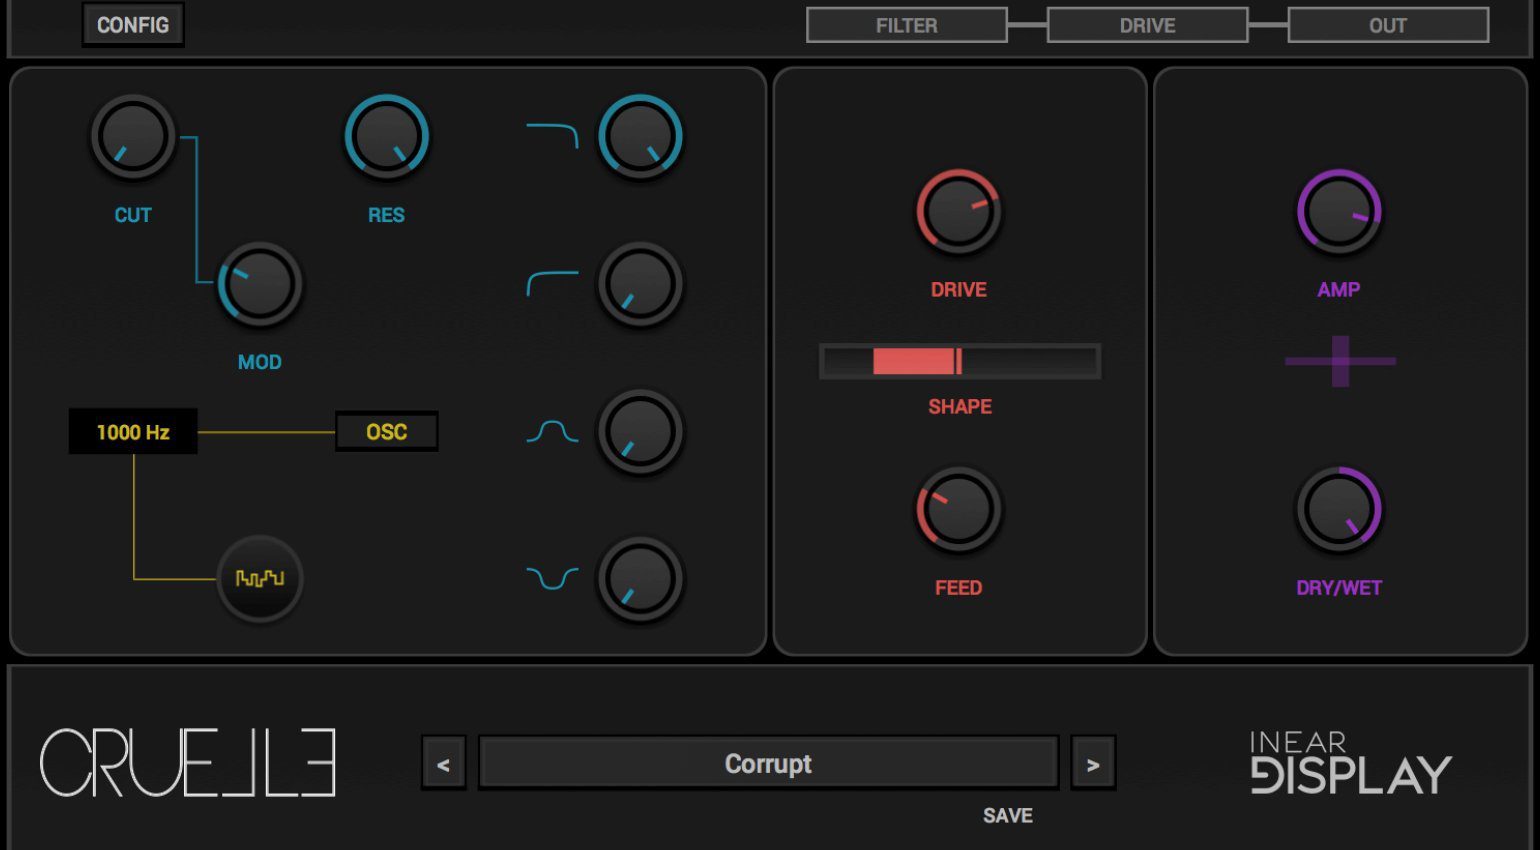Select the OUT routing block

pyautogui.click(x=1388, y=25)
